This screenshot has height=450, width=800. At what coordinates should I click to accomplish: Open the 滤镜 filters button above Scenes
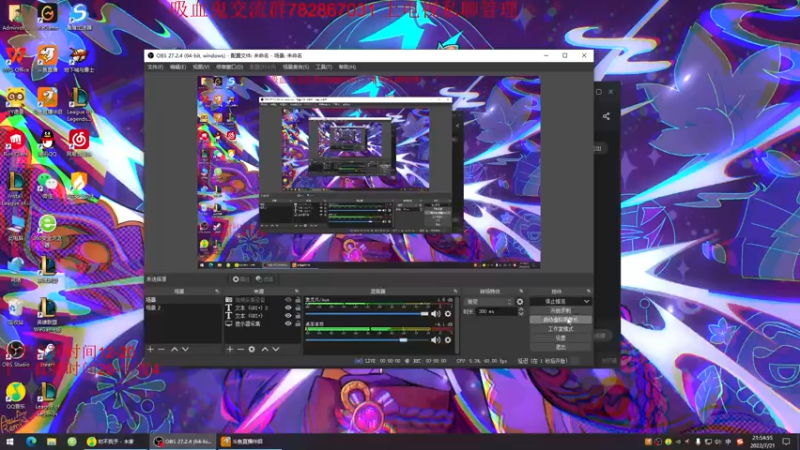(264, 279)
